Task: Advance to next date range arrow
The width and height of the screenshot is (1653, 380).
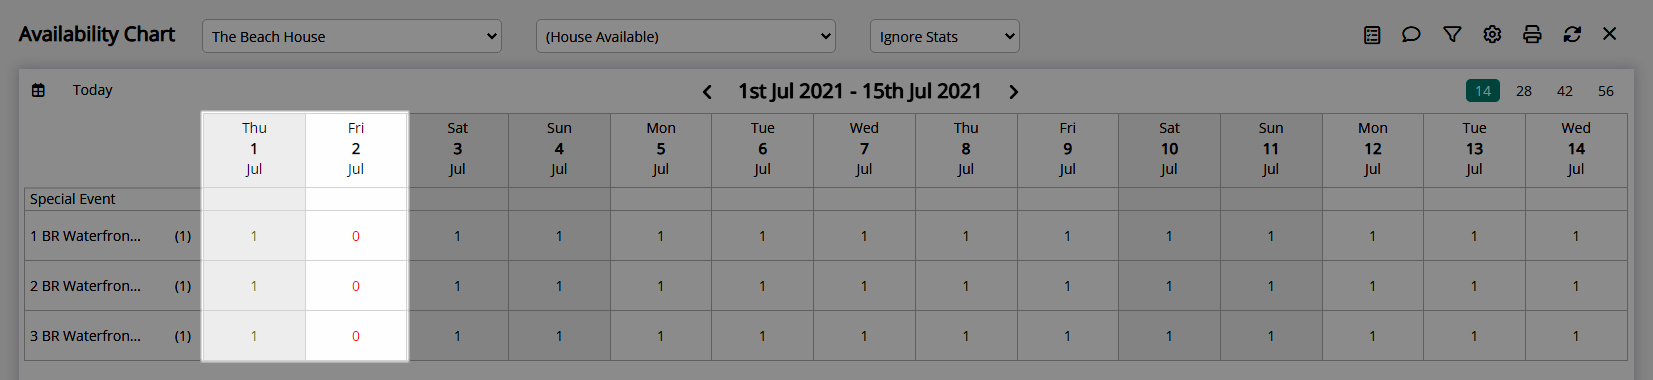Action: 1013,92
